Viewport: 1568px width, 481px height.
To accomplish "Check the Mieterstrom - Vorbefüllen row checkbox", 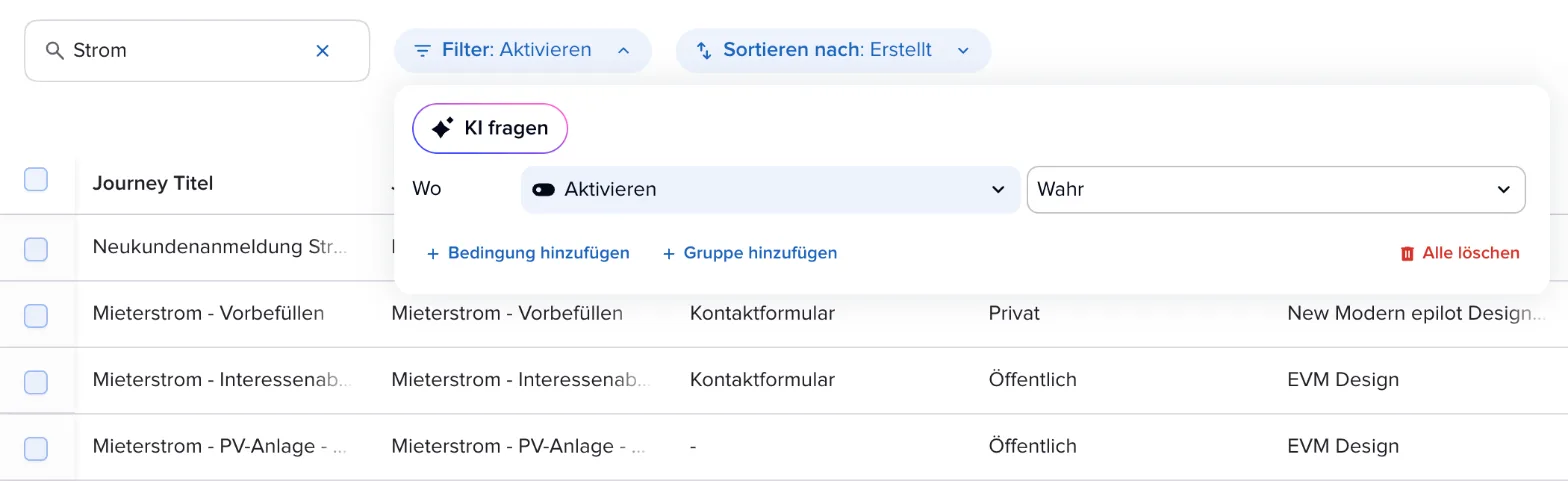I will click(x=36, y=316).
